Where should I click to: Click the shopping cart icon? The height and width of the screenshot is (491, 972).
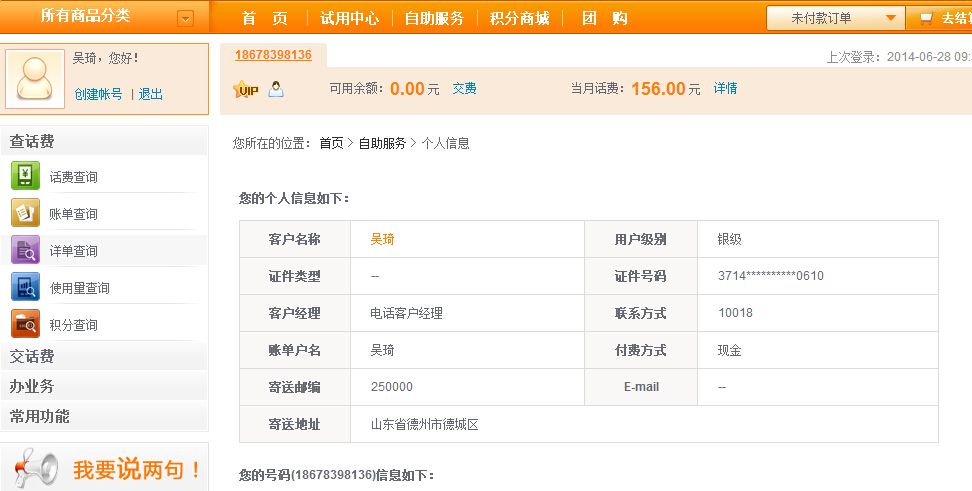[x=925, y=19]
